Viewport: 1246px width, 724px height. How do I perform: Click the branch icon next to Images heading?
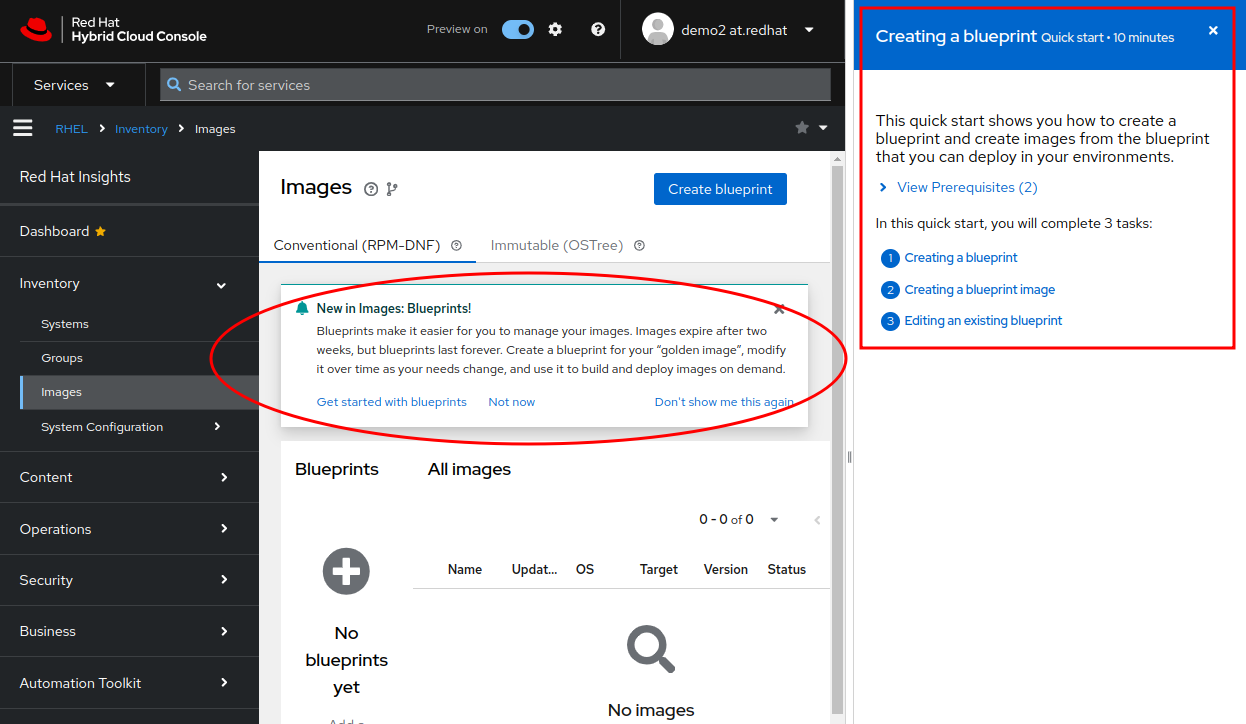tap(392, 189)
